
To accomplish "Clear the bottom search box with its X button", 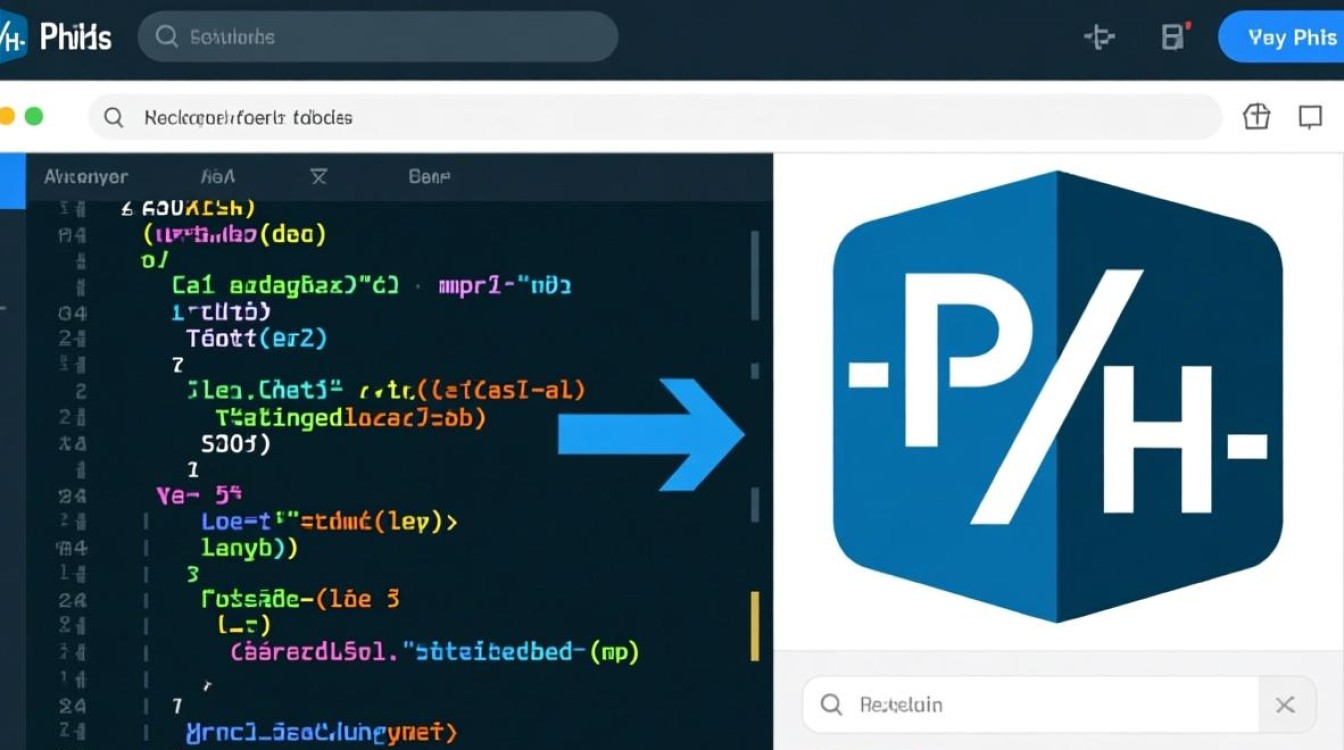I will tap(1285, 705).
